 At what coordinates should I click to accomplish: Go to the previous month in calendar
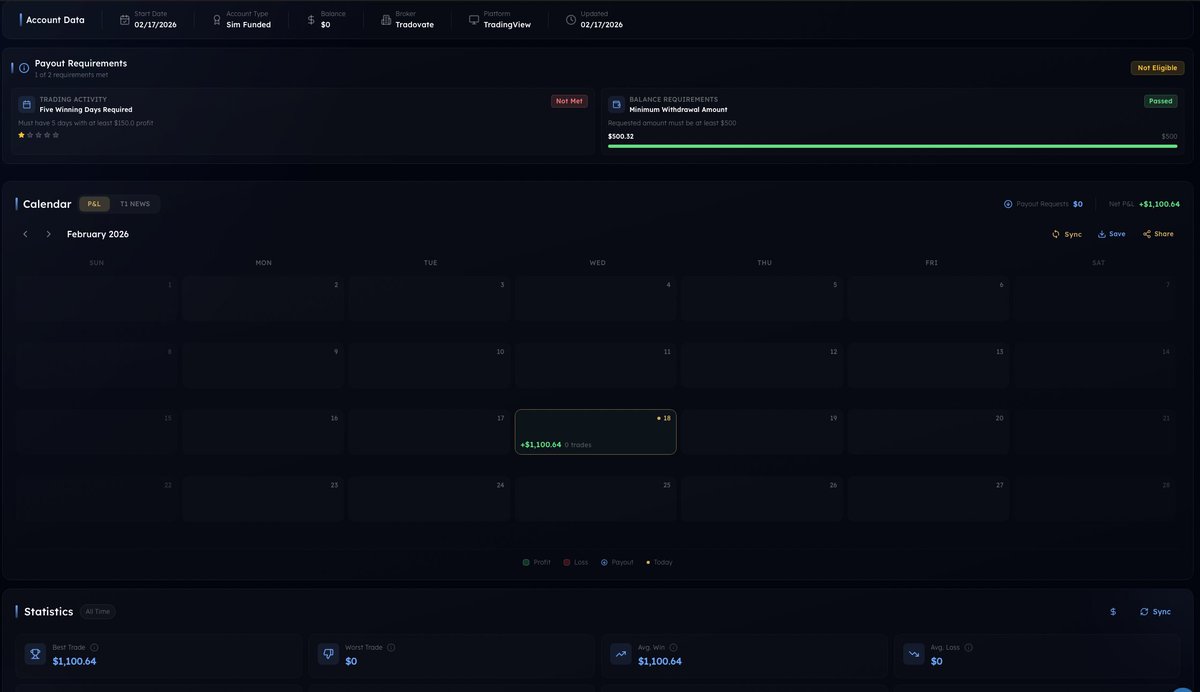[26, 234]
